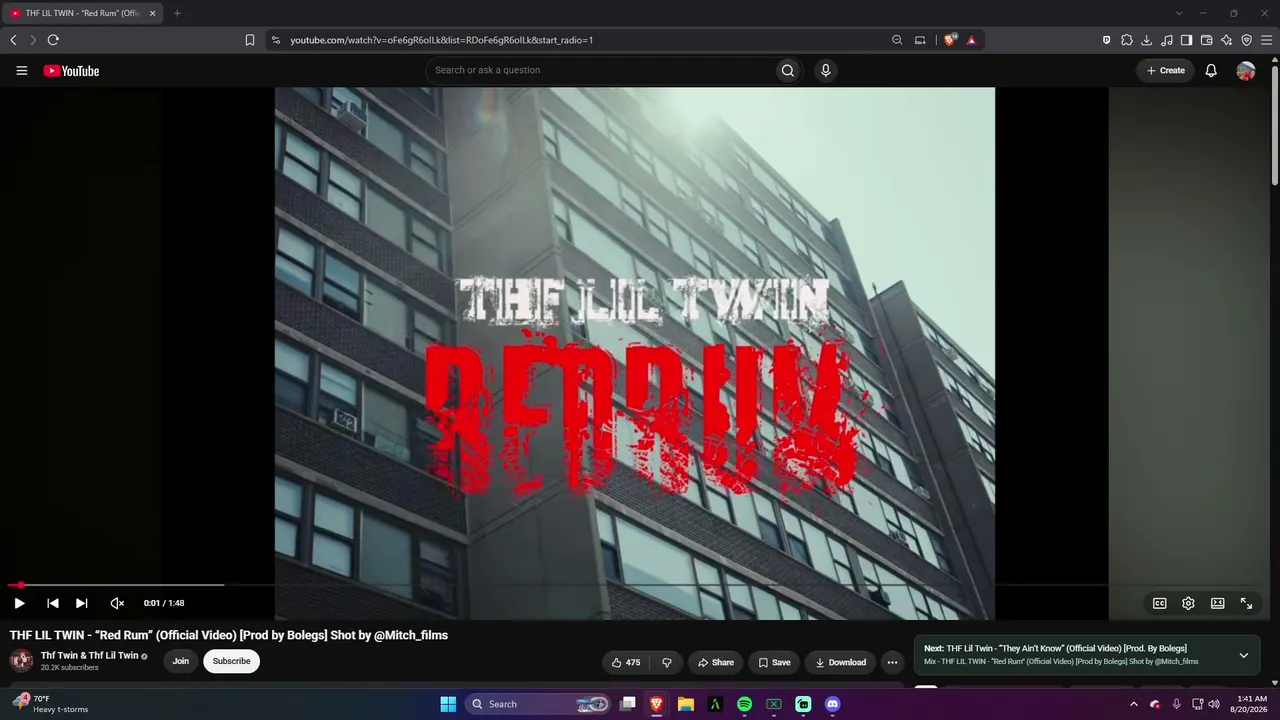Toggle theater mode on the player
The image size is (1280, 720).
click(1217, 603)
